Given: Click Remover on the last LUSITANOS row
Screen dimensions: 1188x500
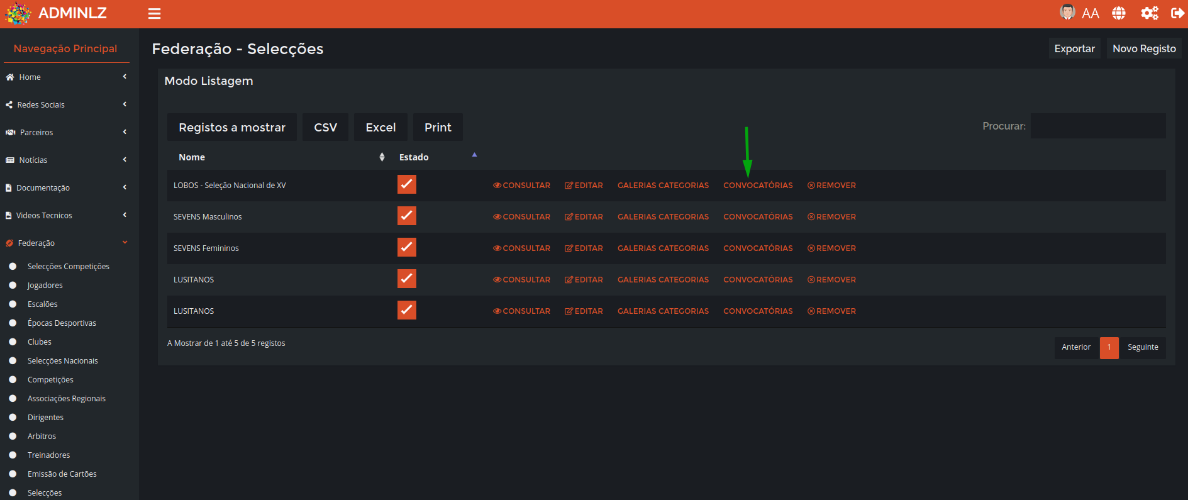Looking at the screenshot, I should tap(831, 311).
